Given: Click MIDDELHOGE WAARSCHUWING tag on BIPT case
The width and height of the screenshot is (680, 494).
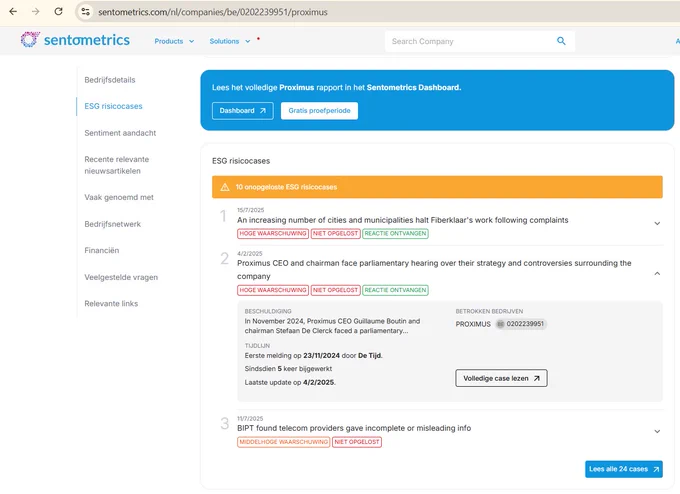Looking at the screenshot, I should (283, 442).
